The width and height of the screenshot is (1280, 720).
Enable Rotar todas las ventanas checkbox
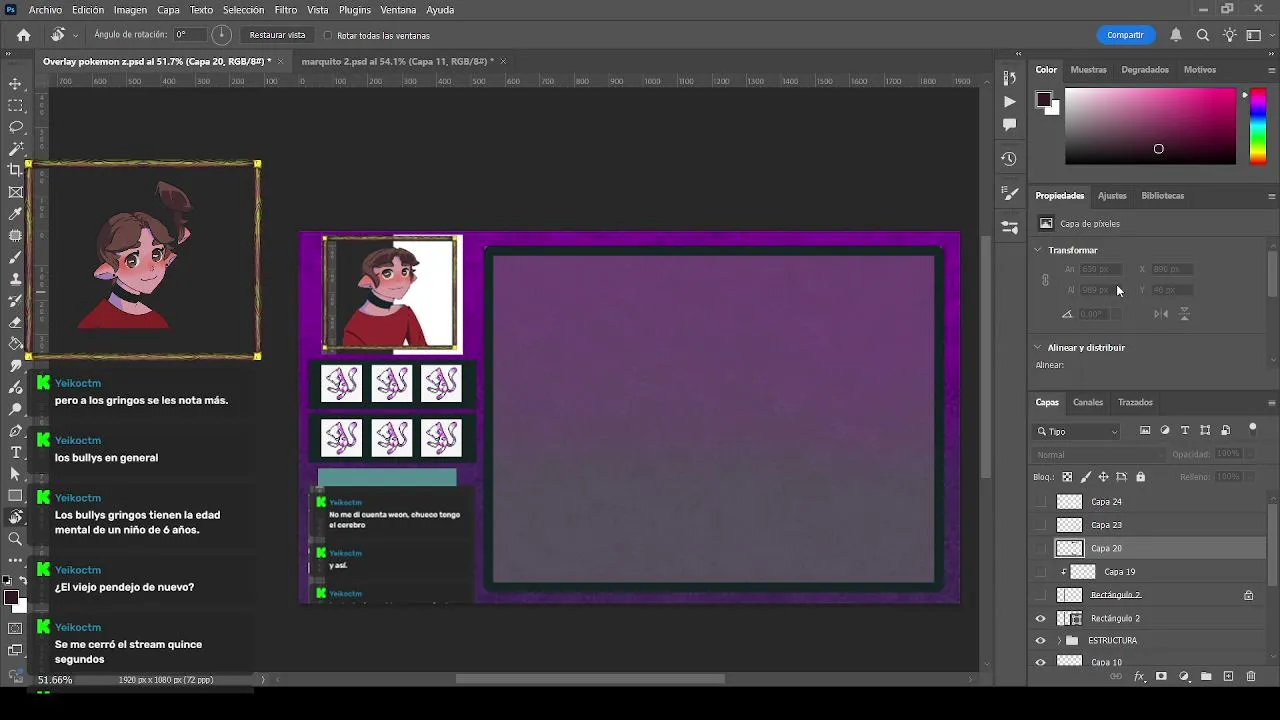(328, 35)
